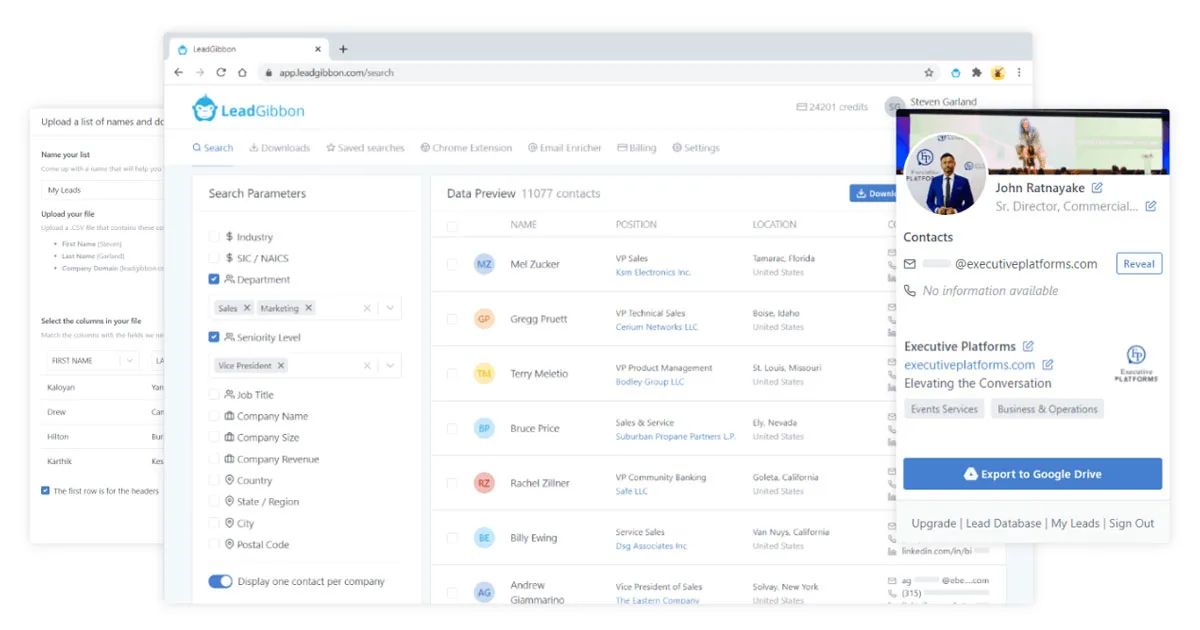Select Mel Zucker's row checkbox
Viewport: 1200px width, 630px height.
[452, 265]
